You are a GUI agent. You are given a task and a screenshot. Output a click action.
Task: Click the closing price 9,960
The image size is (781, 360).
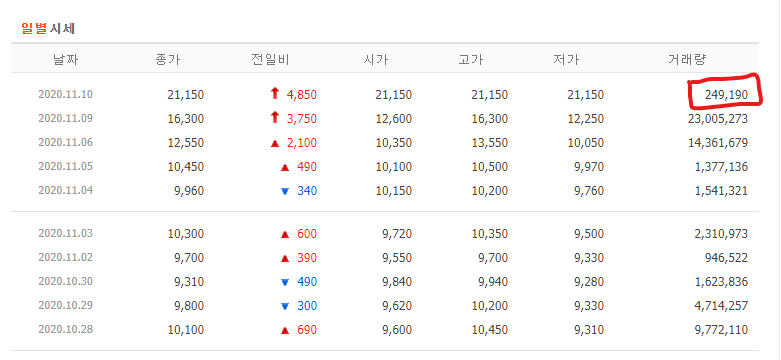pyautogui.click(x=189, y=190)
